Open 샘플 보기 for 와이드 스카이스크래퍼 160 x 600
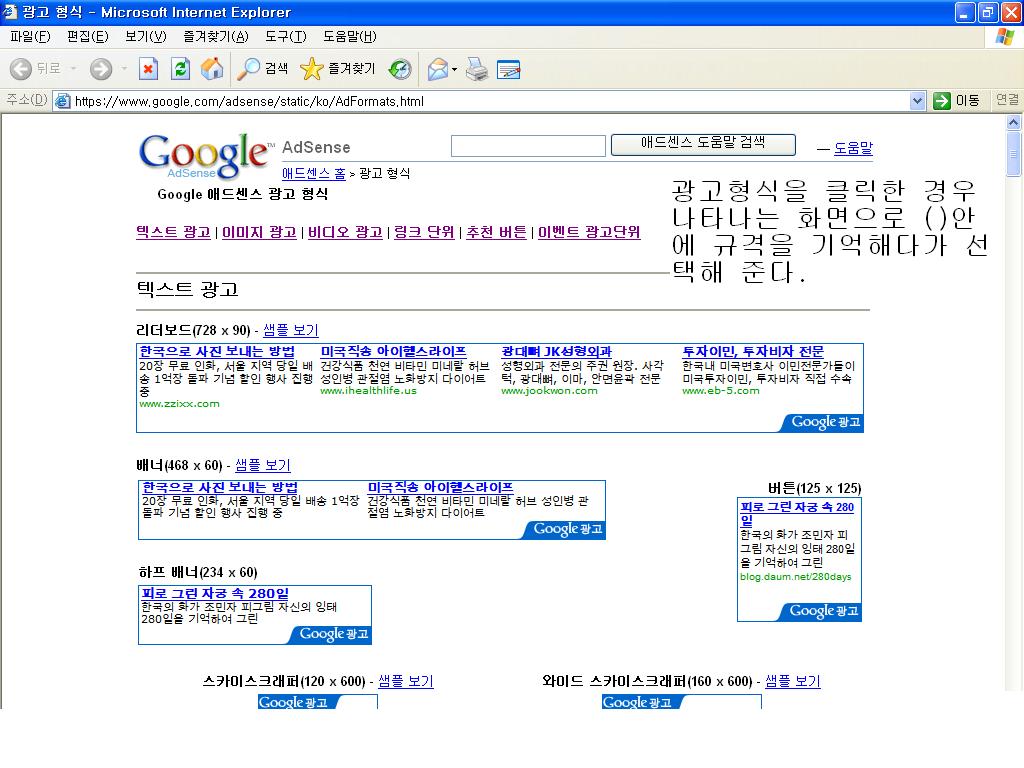The height and width of the screenshot is (768, 1024). pyautogui.click(x=792, y=681)
